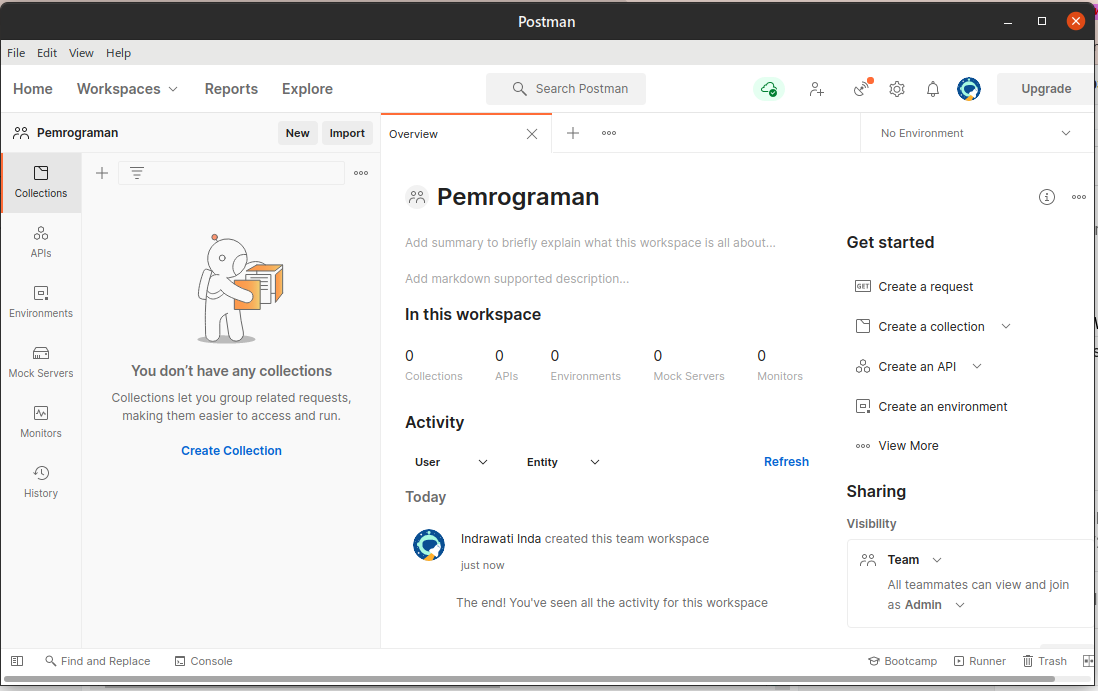Image resolution: width=1098 pixels, height=691 pixels.
Task: Open the History sidebar section
Action: [41, 482]
